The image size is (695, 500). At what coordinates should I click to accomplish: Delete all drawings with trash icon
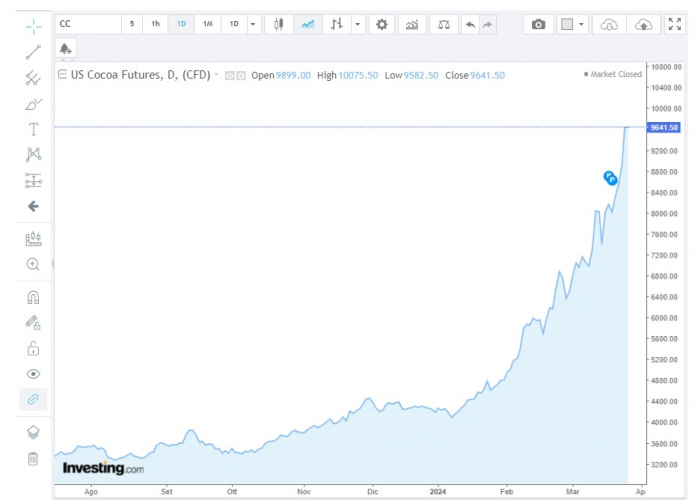pos(33,459)
